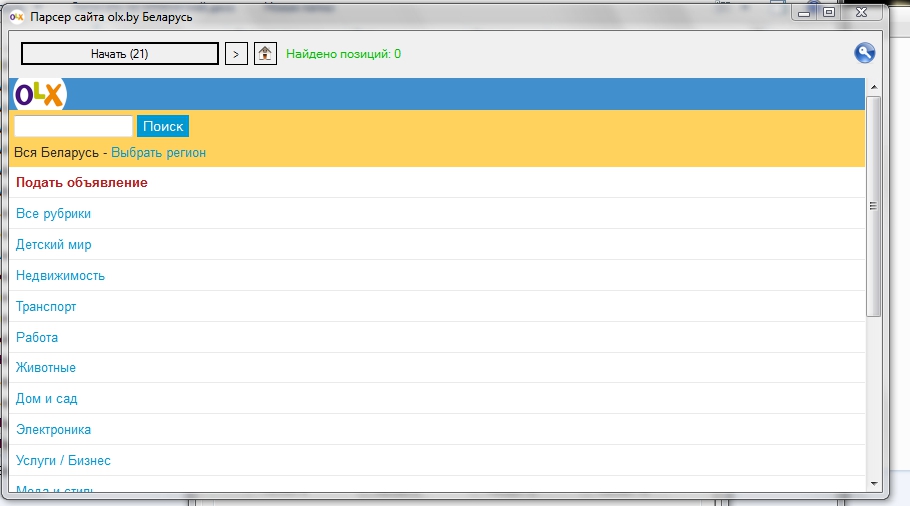Open the Дом и сад category

point(46,399)
